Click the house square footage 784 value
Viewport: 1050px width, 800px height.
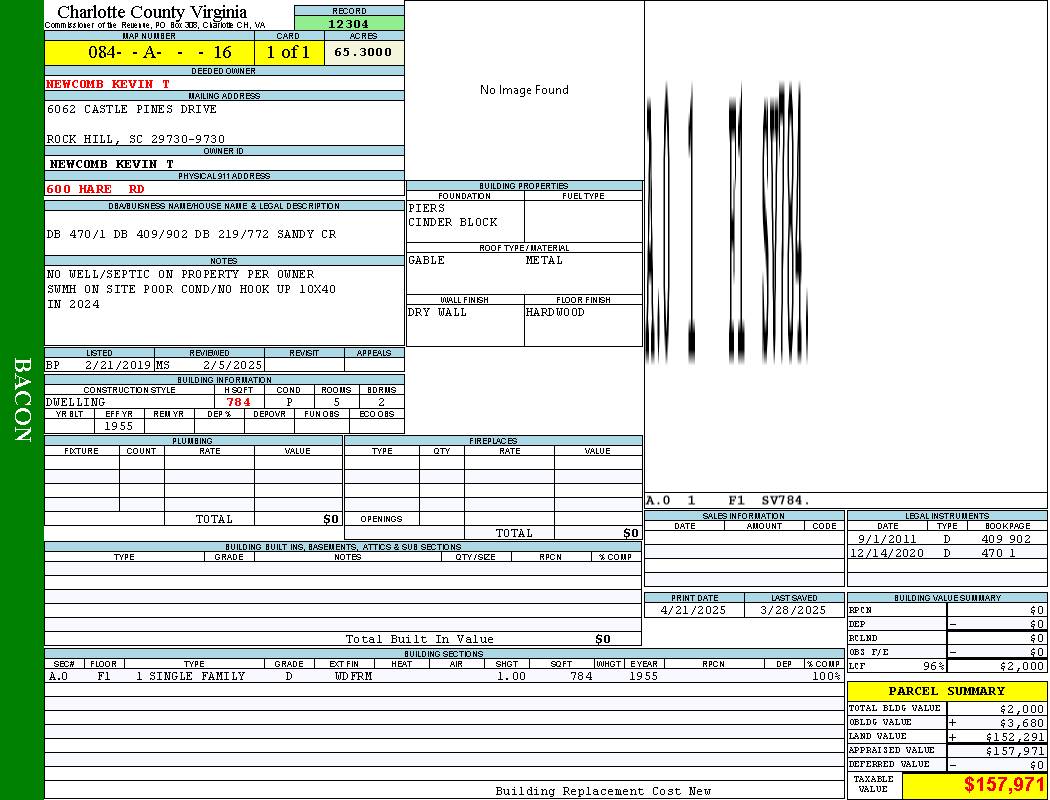[239, 402]
